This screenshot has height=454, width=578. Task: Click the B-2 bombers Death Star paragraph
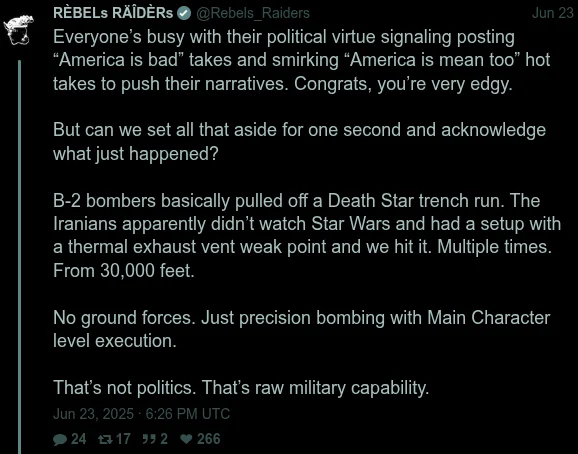point(307,235)
